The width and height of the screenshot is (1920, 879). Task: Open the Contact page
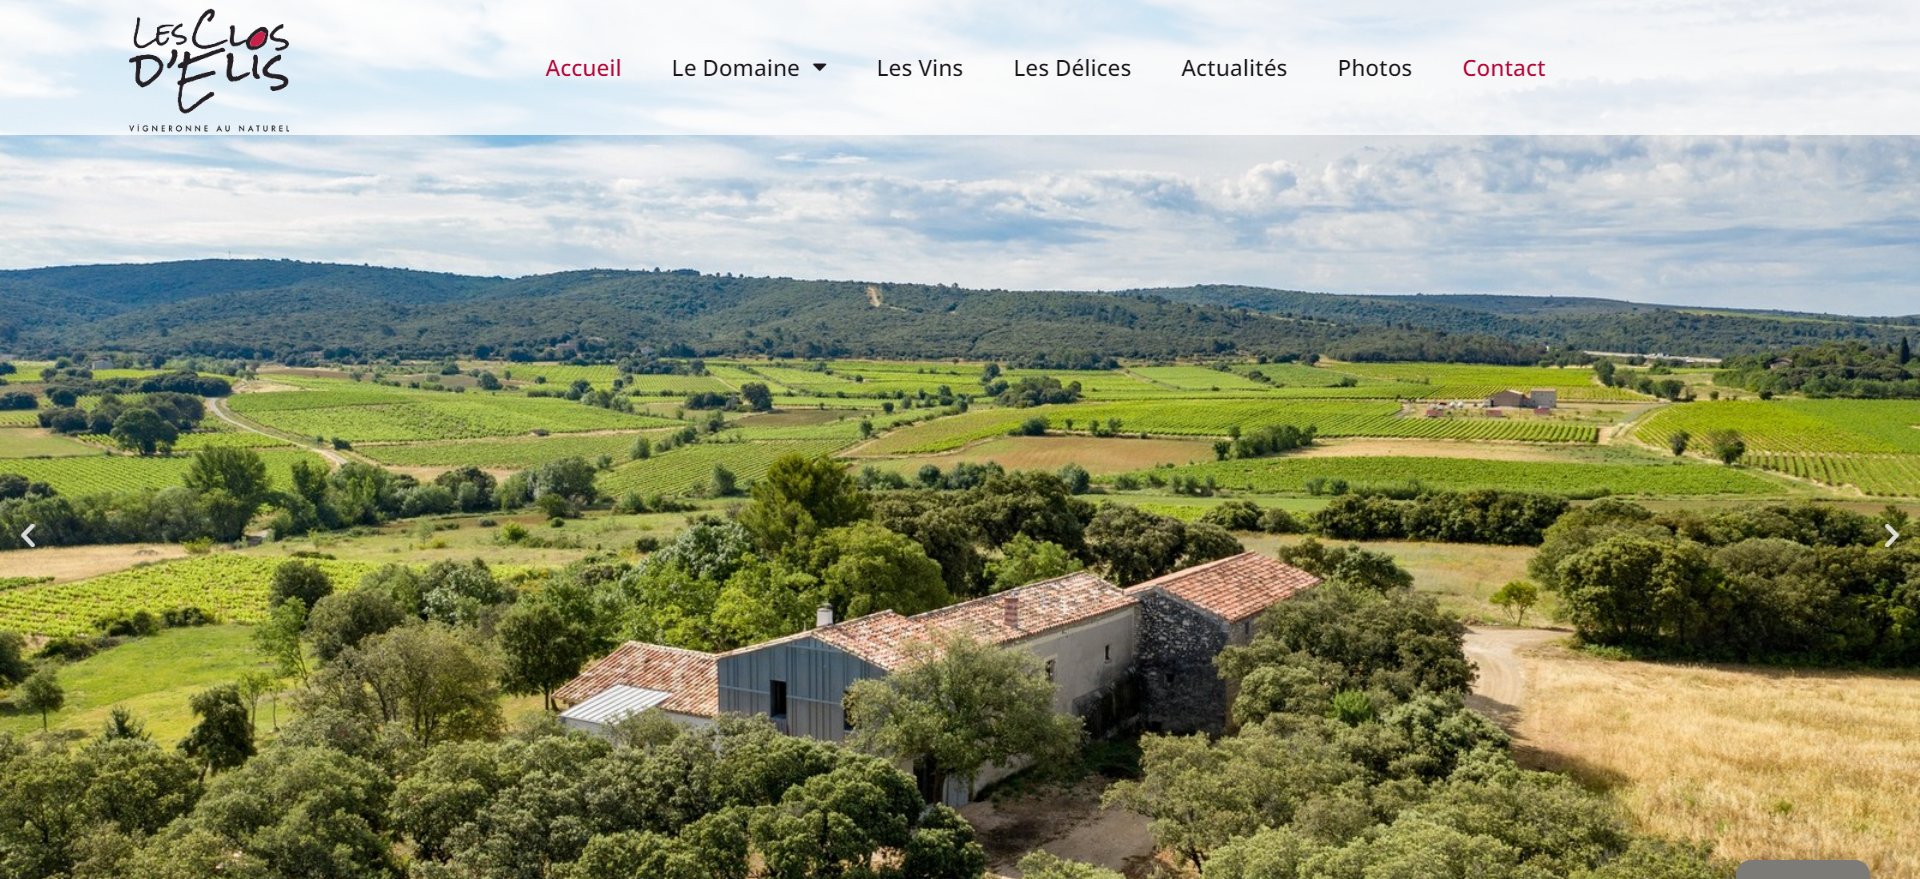pos(1503,68)
